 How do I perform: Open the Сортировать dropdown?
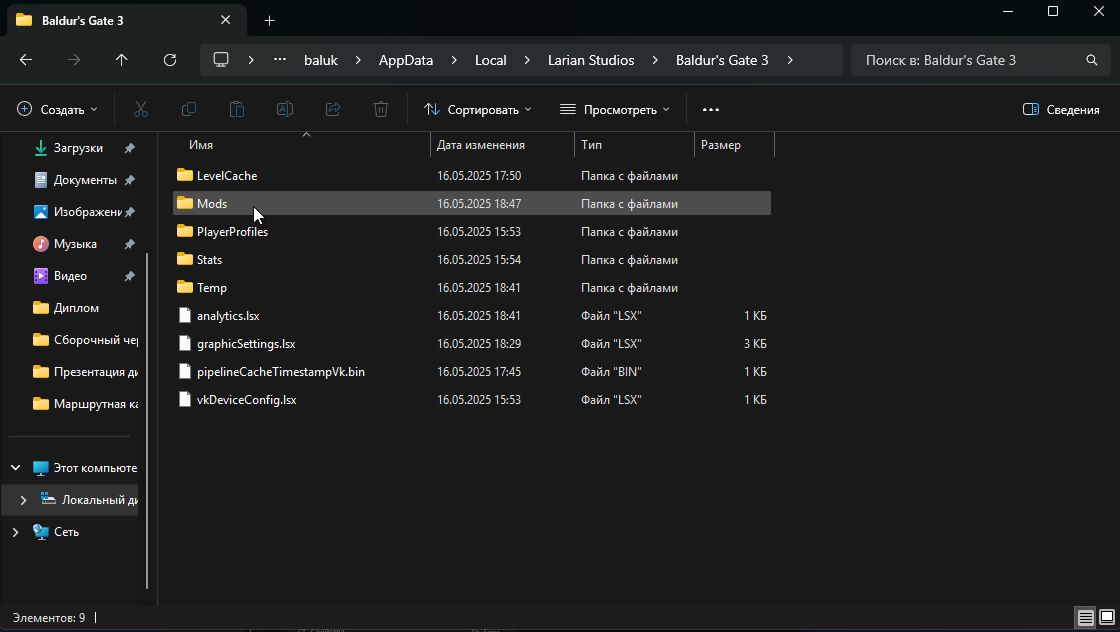tap(477, 109)
